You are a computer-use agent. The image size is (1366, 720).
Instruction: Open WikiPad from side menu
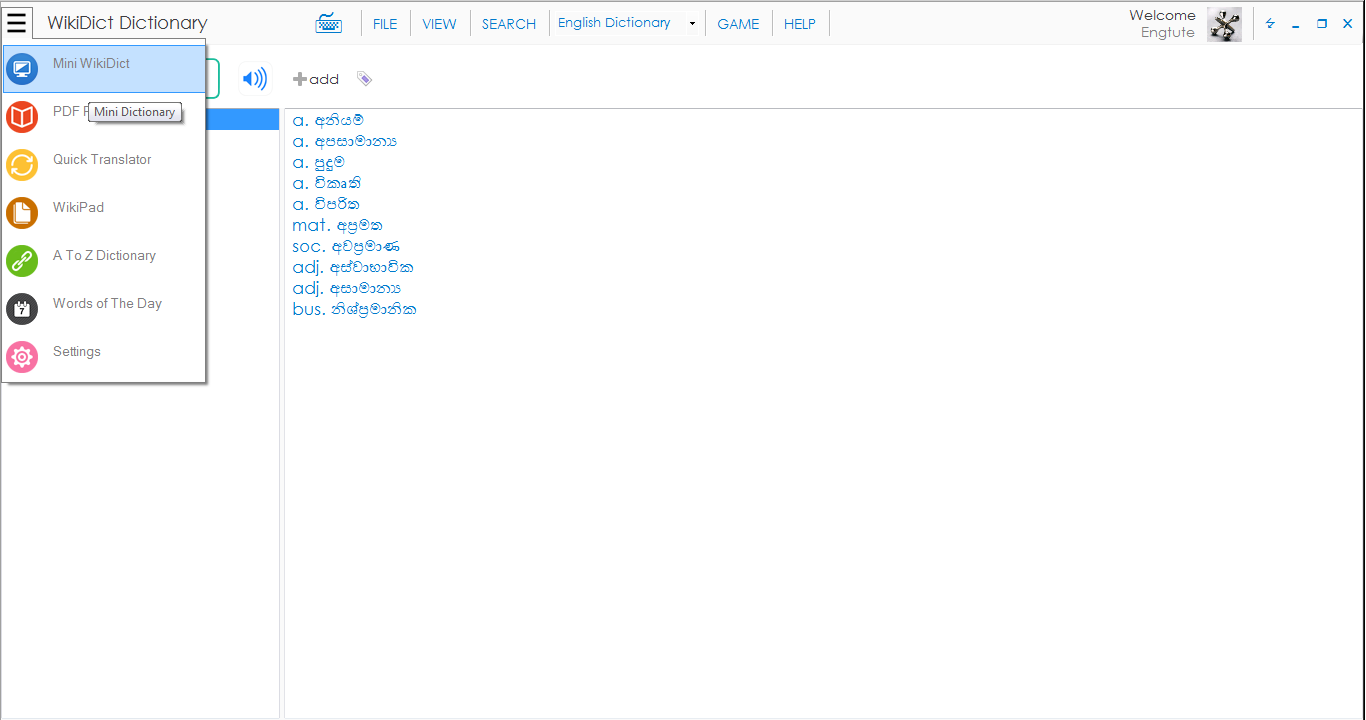[105, 213]
